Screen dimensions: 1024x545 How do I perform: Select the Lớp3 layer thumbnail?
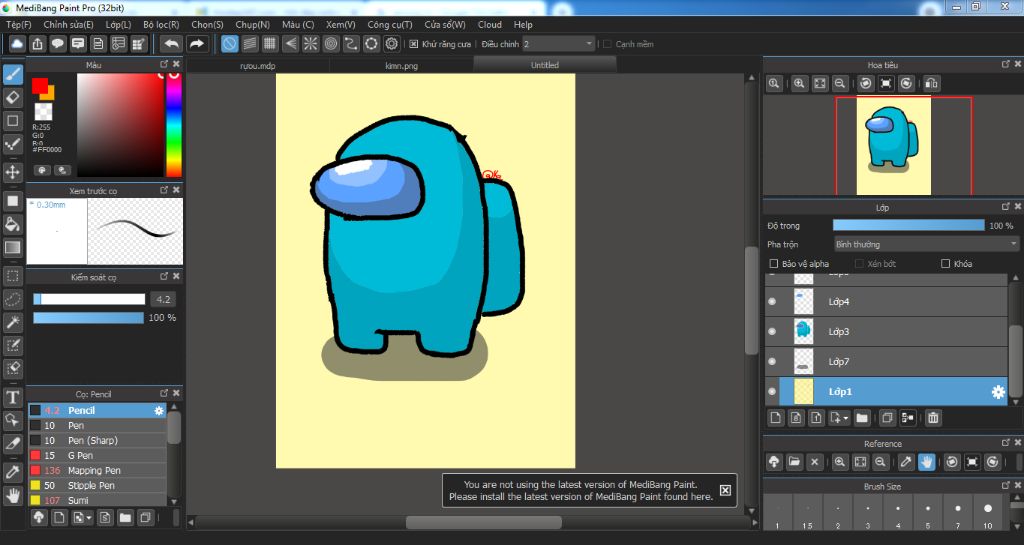(x=803, y=332)
